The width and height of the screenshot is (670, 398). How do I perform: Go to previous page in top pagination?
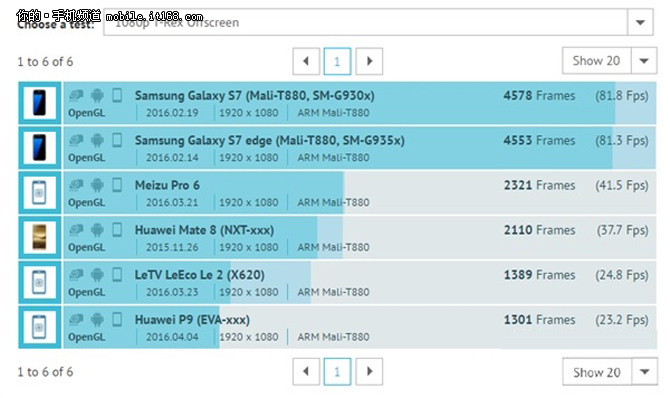coord(306,61)
